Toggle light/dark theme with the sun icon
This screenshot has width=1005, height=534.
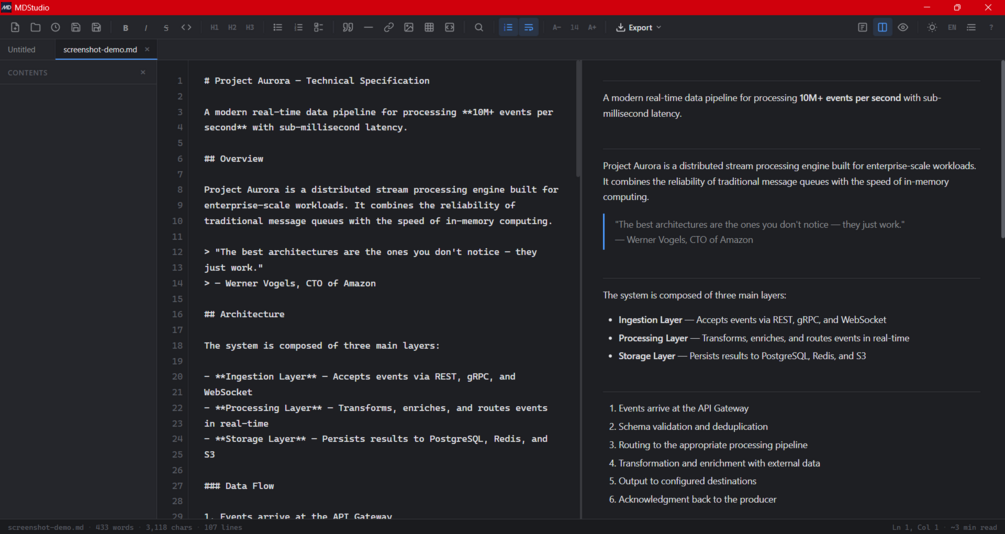(x=932, y=28)
